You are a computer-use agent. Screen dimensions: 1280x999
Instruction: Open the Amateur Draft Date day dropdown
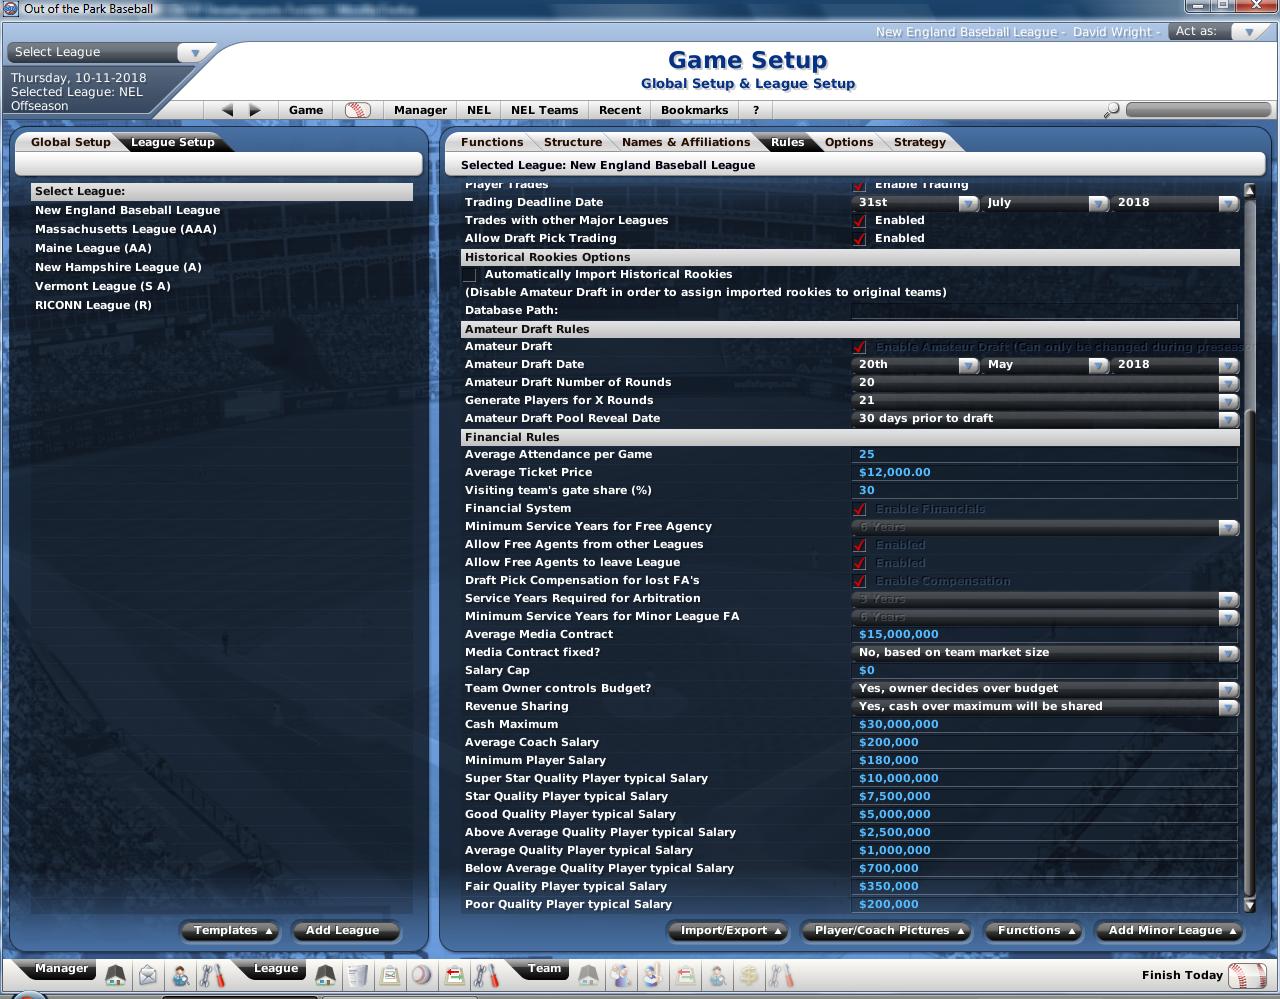point(916,365)
